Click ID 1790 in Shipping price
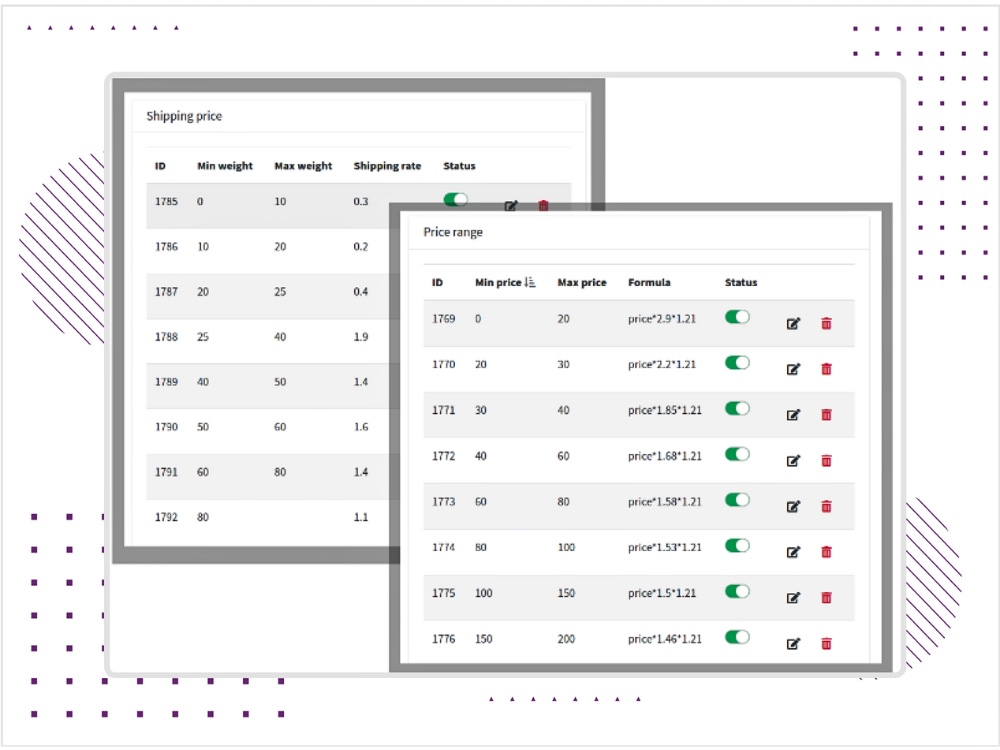Screen dimensions: 1000x750 166,427
